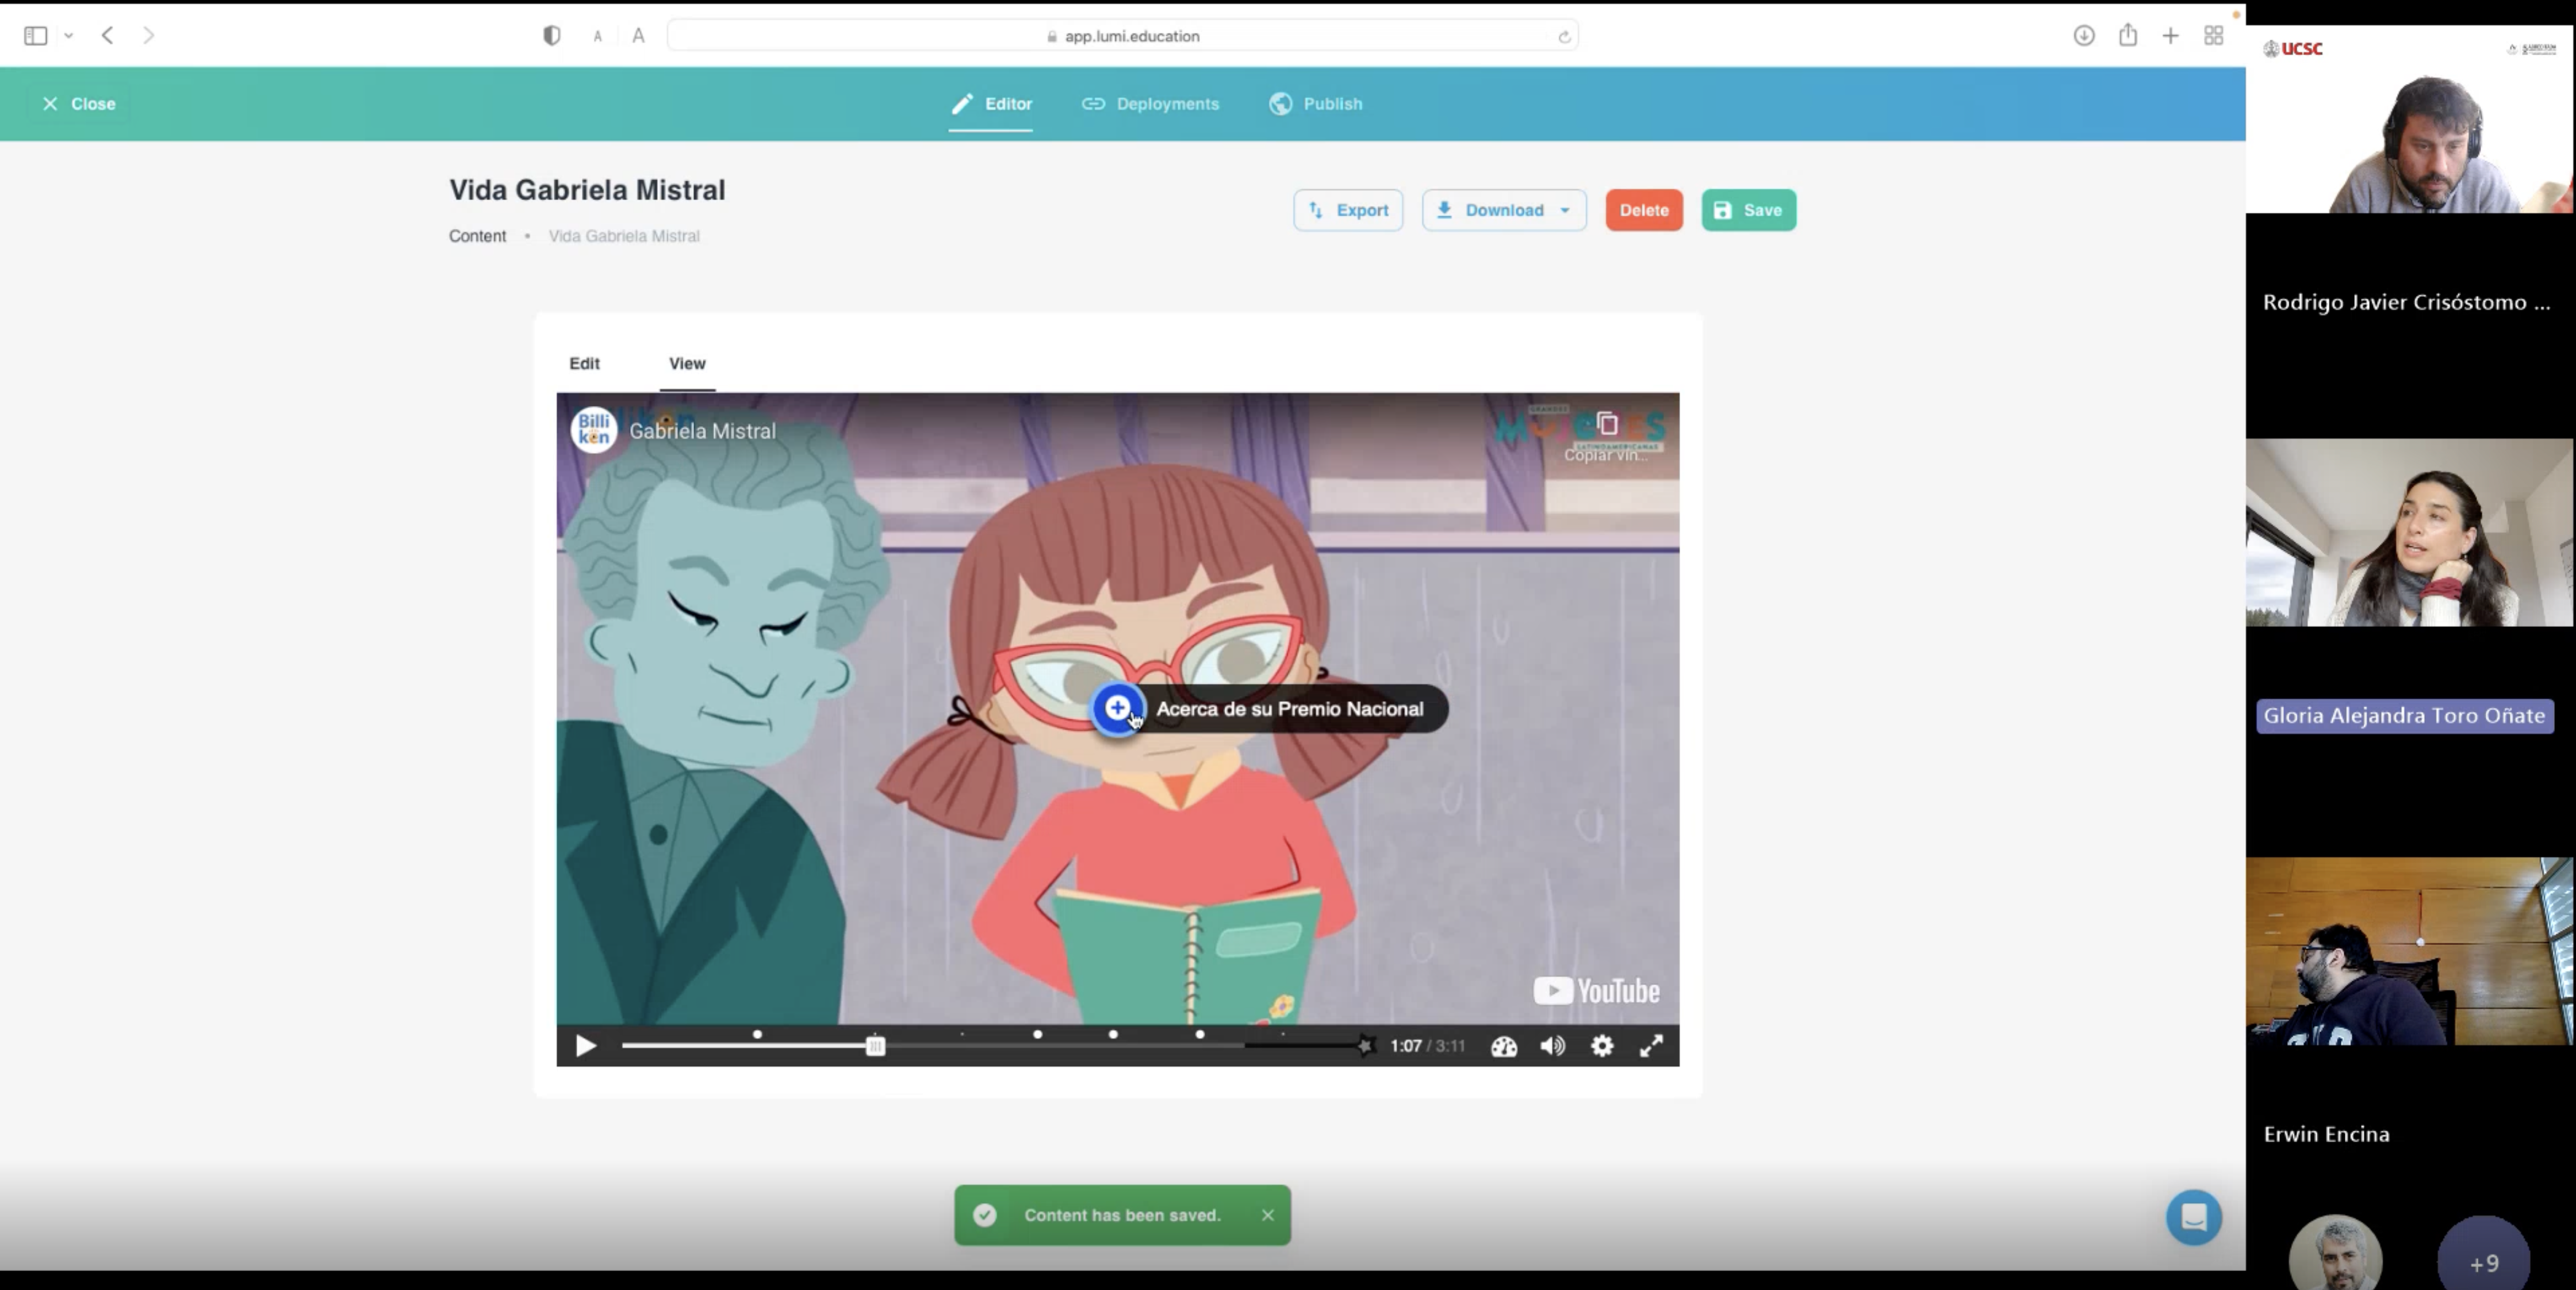Open the Editor tab
The width and height of the screenshot is (2576, 1290).
[991, 104]
